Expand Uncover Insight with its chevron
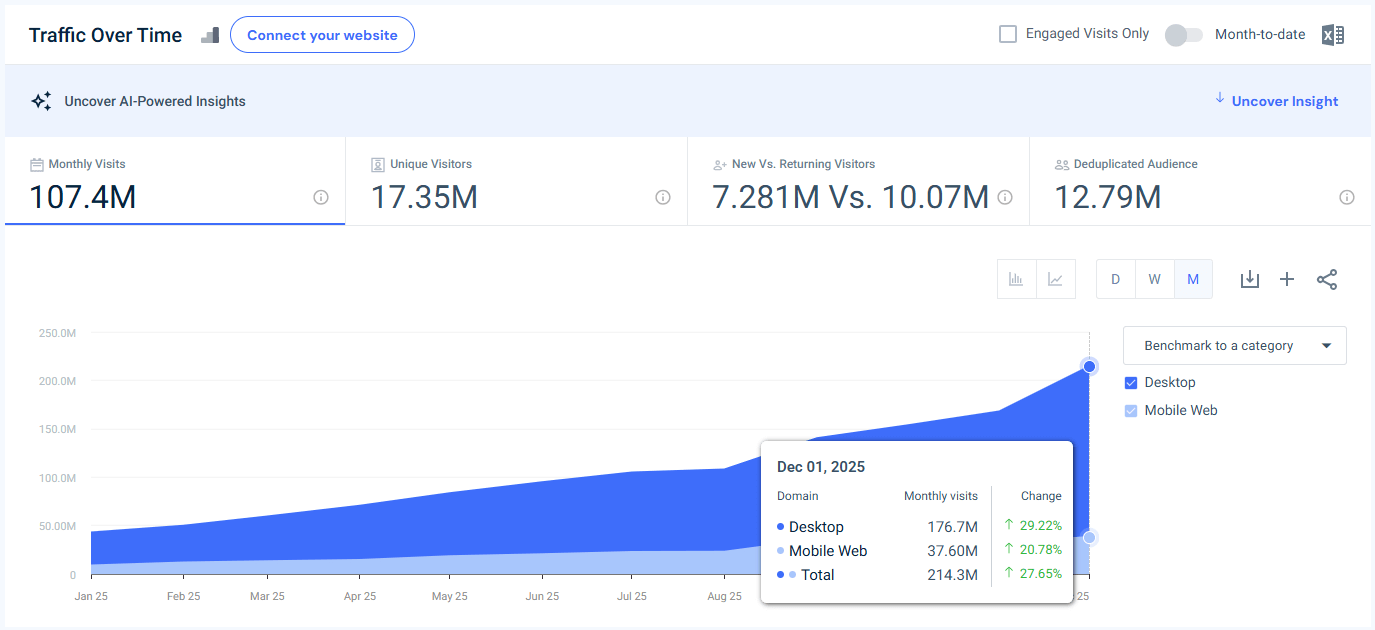 [x=1219, y=100]
